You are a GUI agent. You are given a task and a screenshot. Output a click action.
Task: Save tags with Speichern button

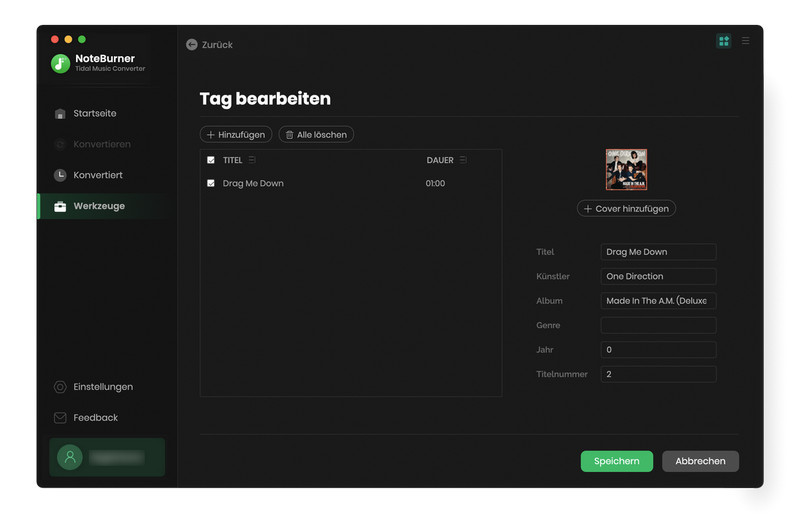tap(616, 461)
